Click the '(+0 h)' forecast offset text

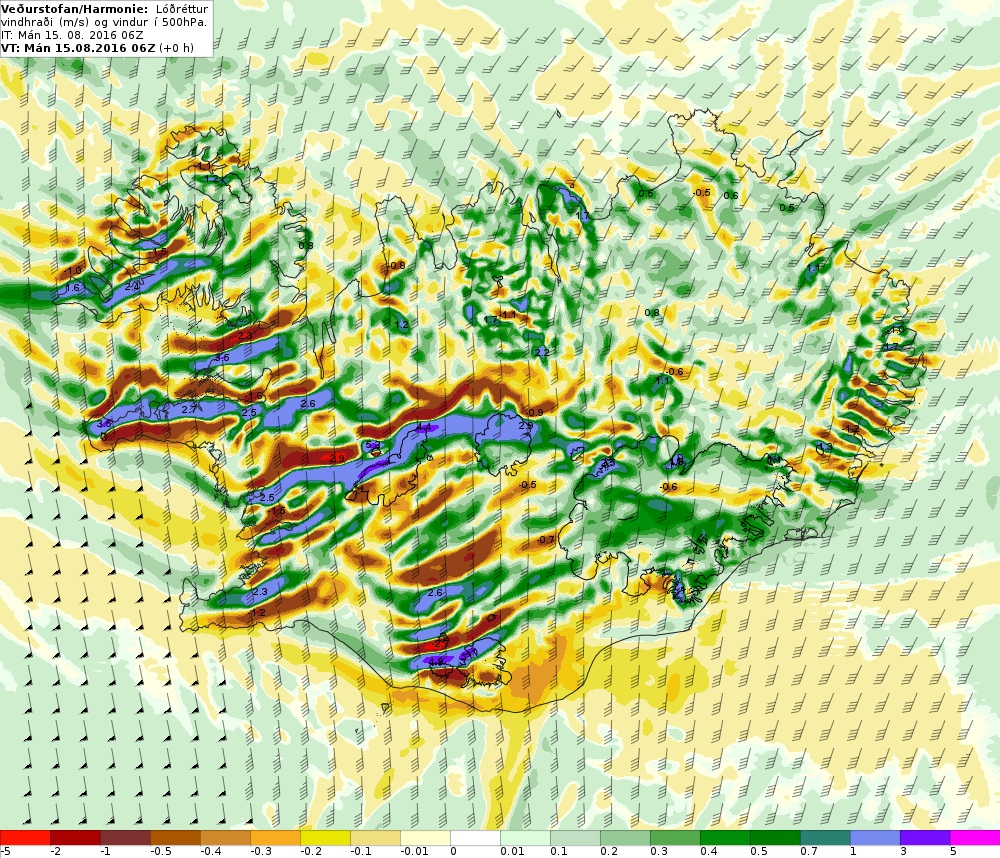(176, 48)
